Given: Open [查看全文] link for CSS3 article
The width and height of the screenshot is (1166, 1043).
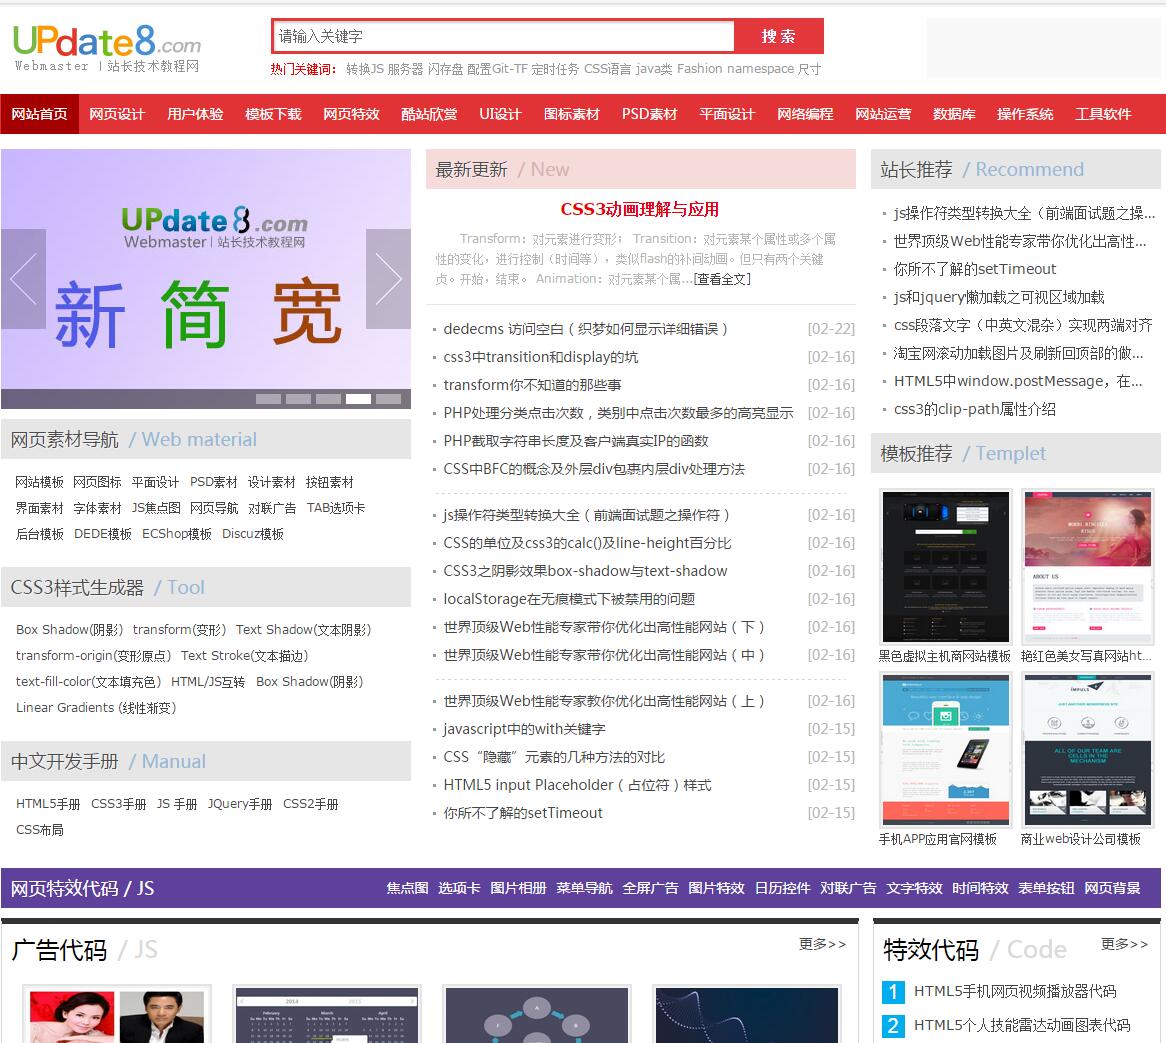Looking at the screenshot, I should pyautogui.click(x=722, y=279).
